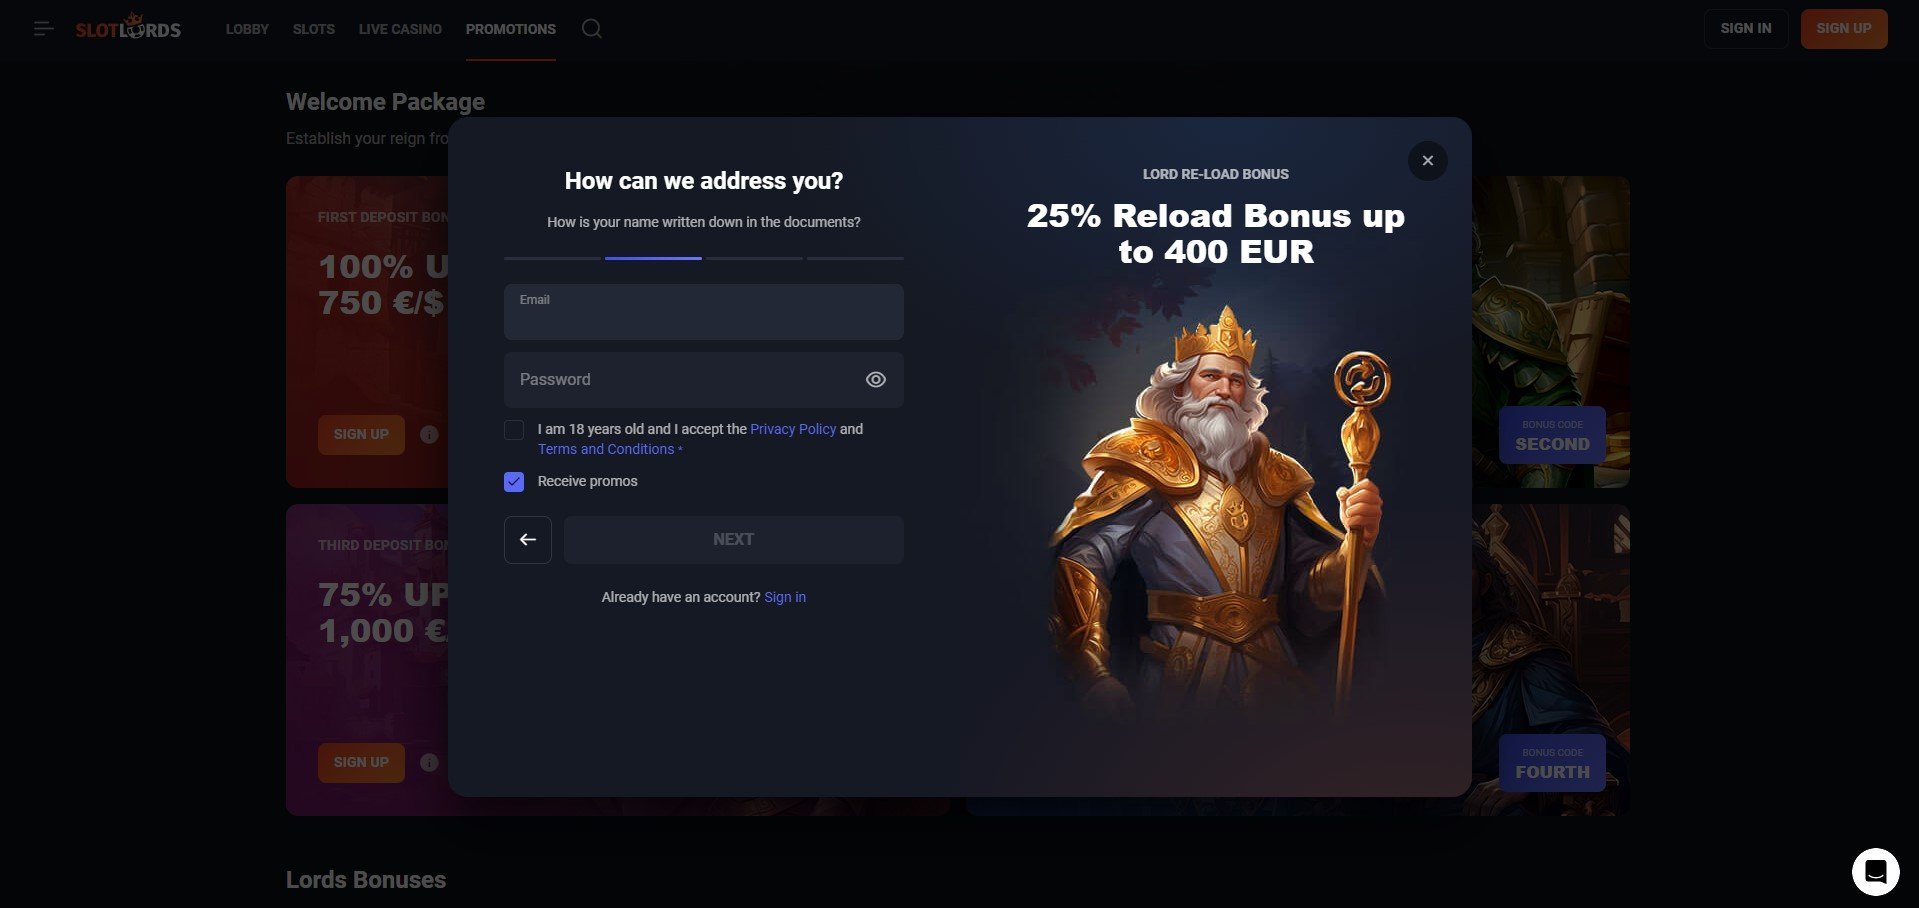Open the Lobby menu item
Viewport: 1919px width, 908px height.
[x=247, y=29]
